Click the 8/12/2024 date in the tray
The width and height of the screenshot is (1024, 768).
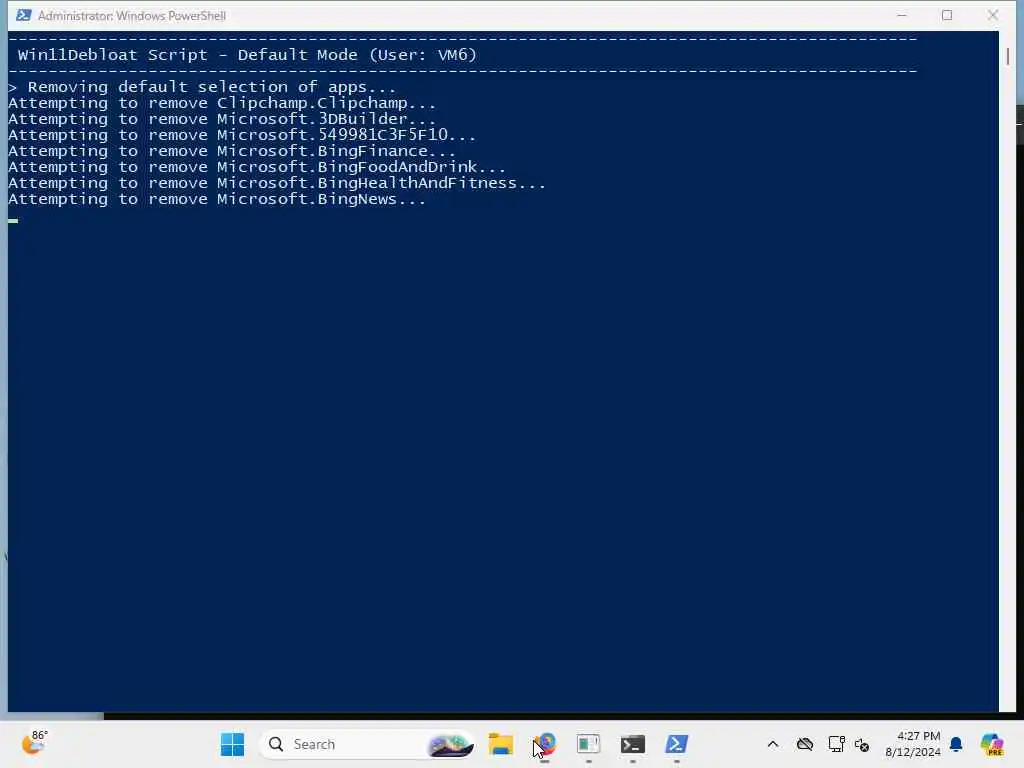pos(913,752)
